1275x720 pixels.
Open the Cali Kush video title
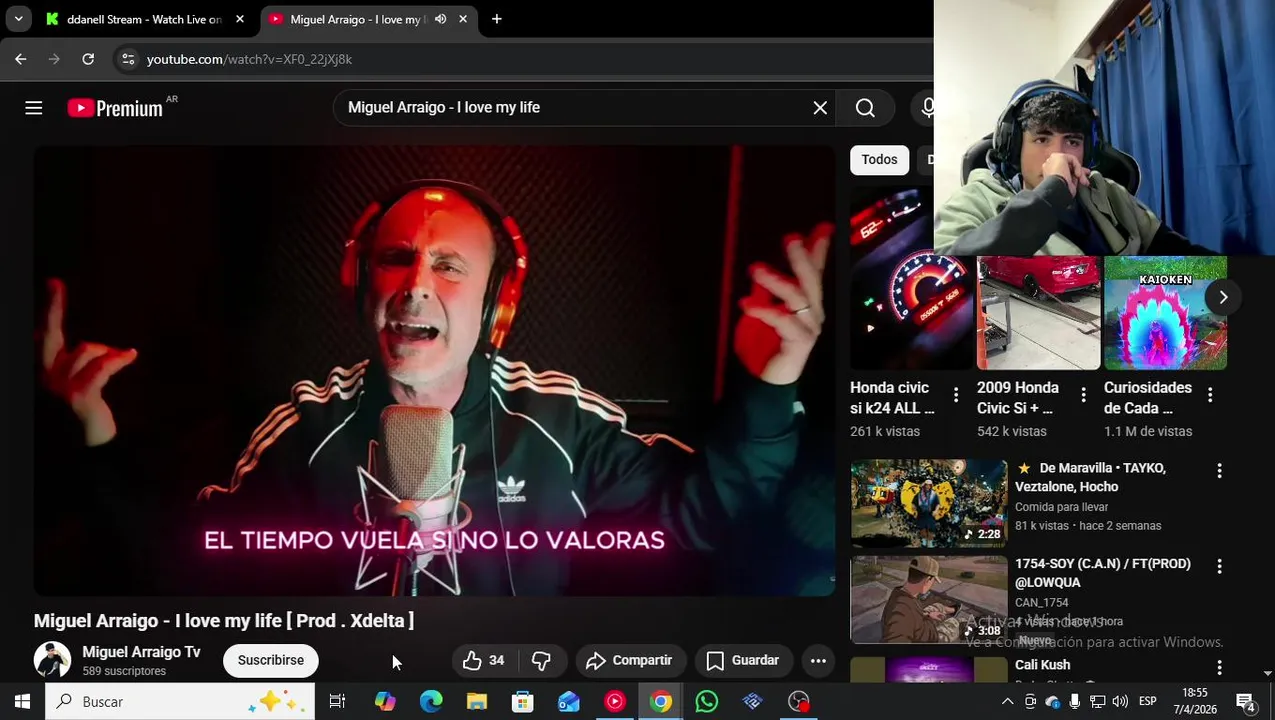(x=1043, y=665)
